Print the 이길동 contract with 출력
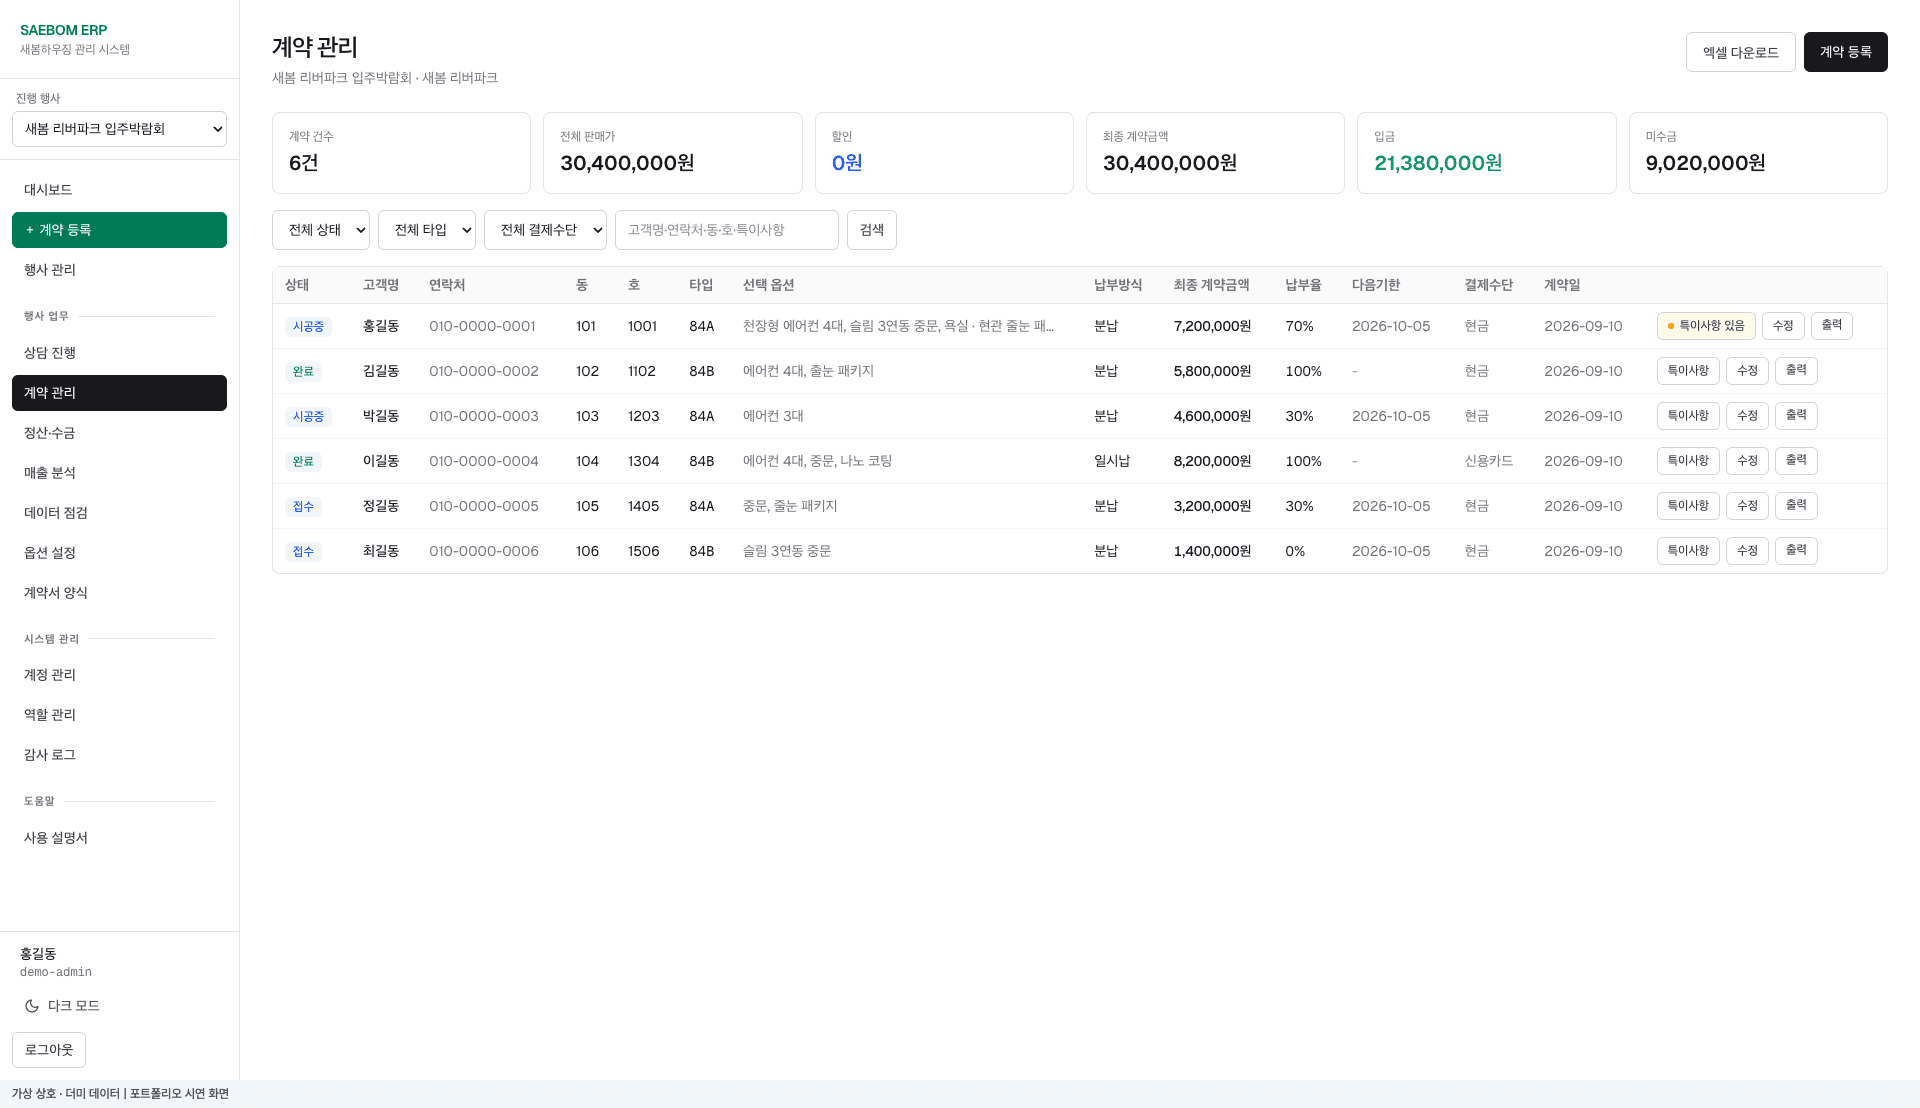This screenshot has height=1108, width=1920. coord(1796,461)
